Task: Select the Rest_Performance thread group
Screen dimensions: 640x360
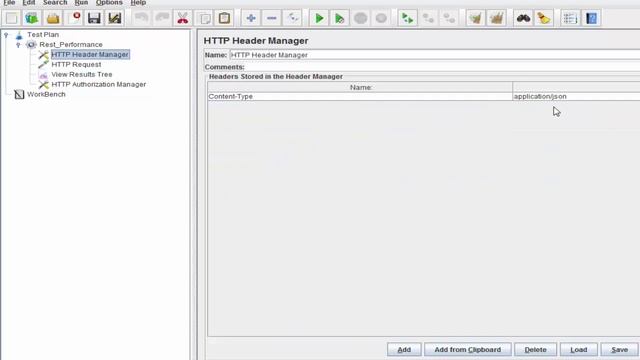Action: coord(71,44)
